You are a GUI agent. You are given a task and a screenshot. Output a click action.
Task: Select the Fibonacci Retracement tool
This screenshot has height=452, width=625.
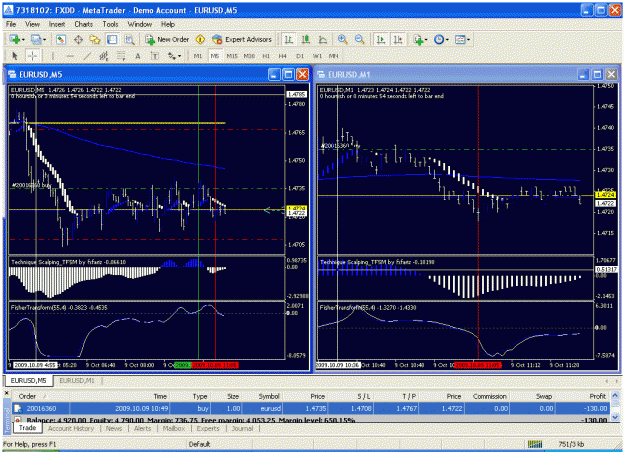coord(121,56)
